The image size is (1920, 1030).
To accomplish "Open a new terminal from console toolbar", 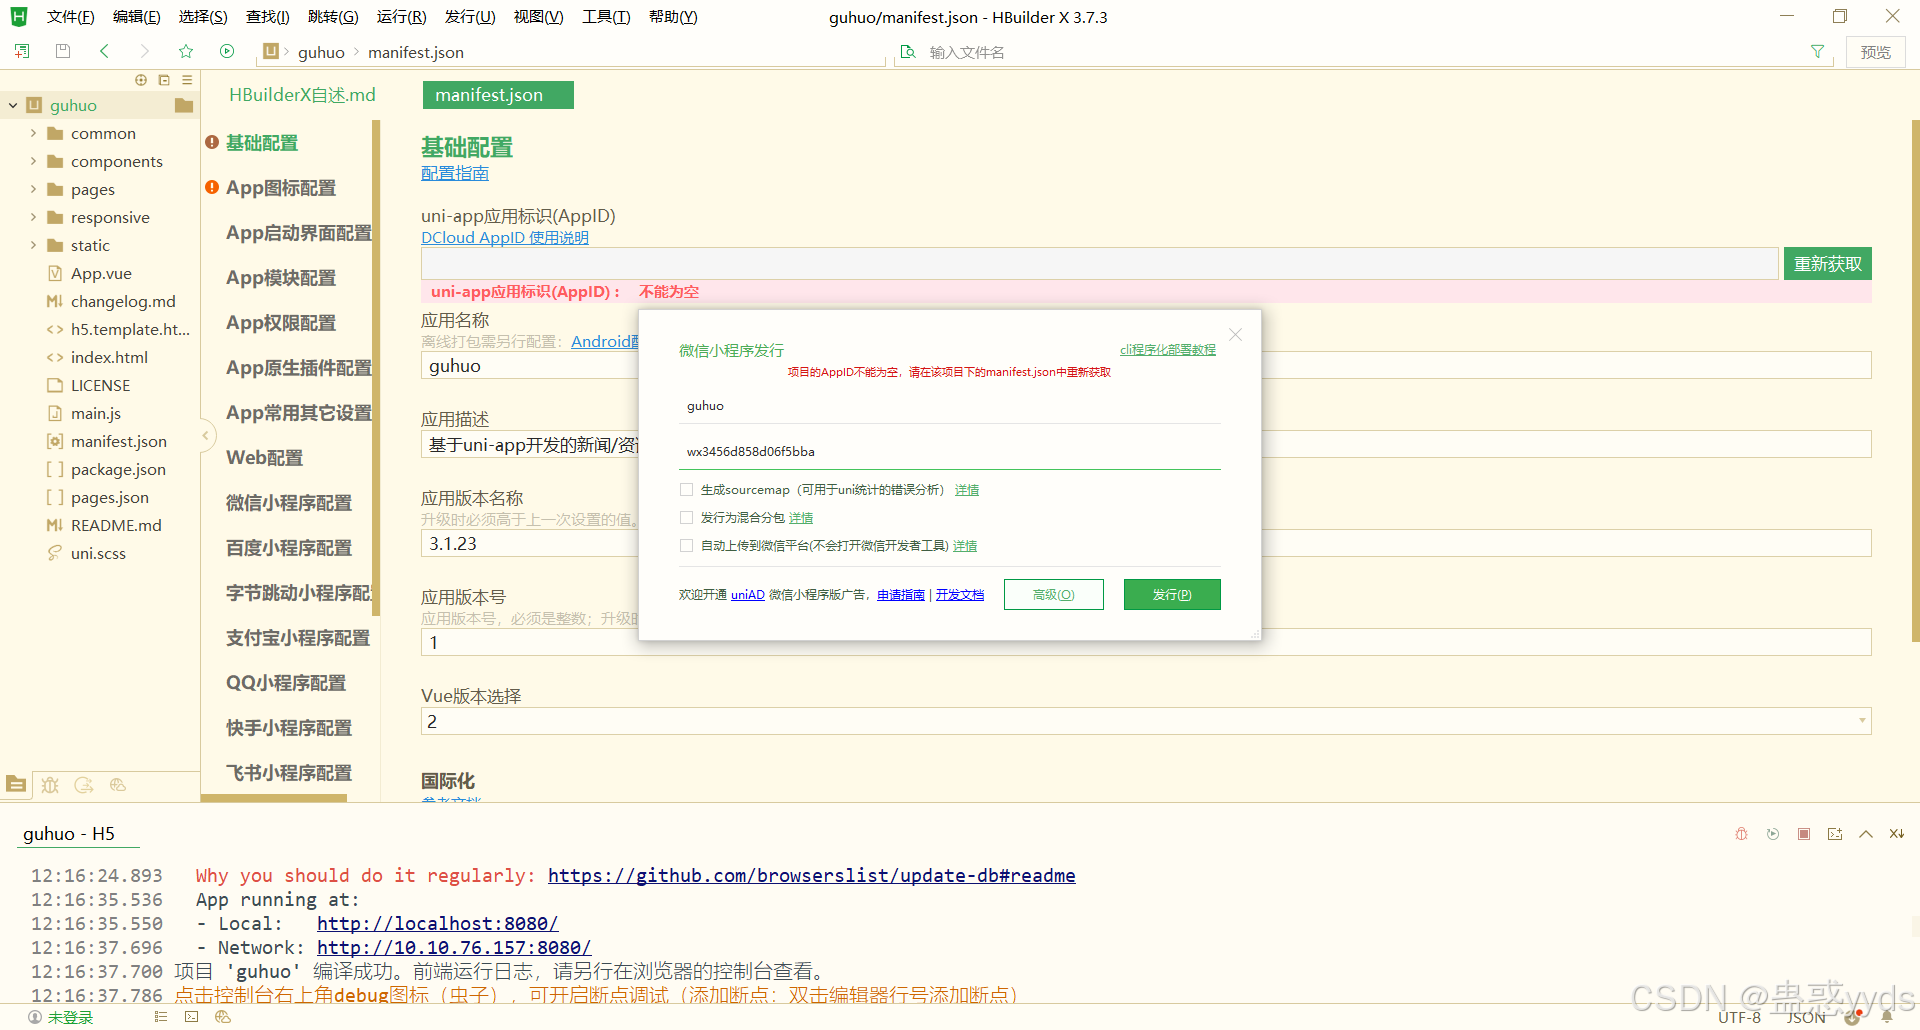I will click(x=1835, y=834).
